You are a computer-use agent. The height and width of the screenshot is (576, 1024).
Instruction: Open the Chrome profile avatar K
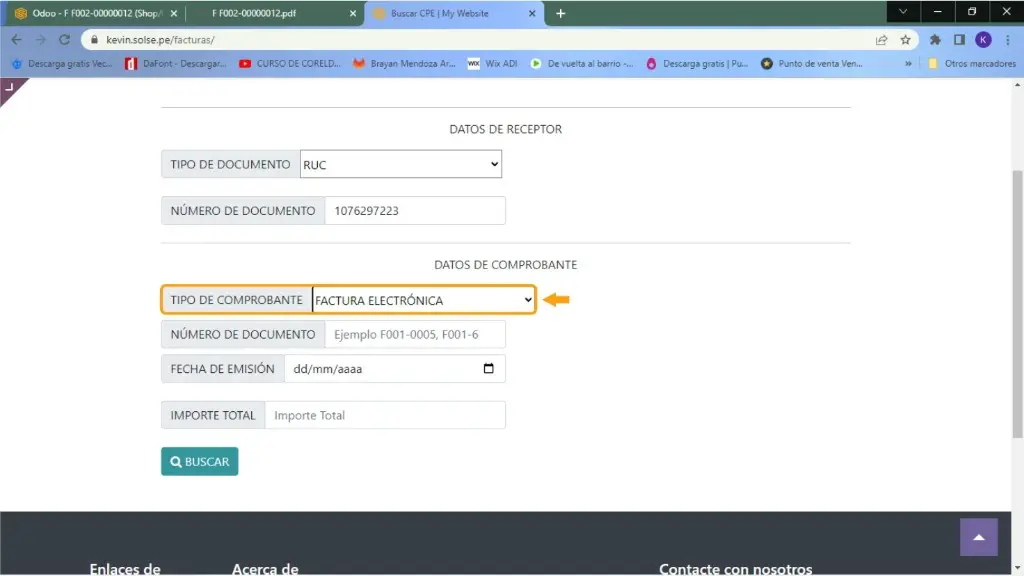tap(983, 40)
